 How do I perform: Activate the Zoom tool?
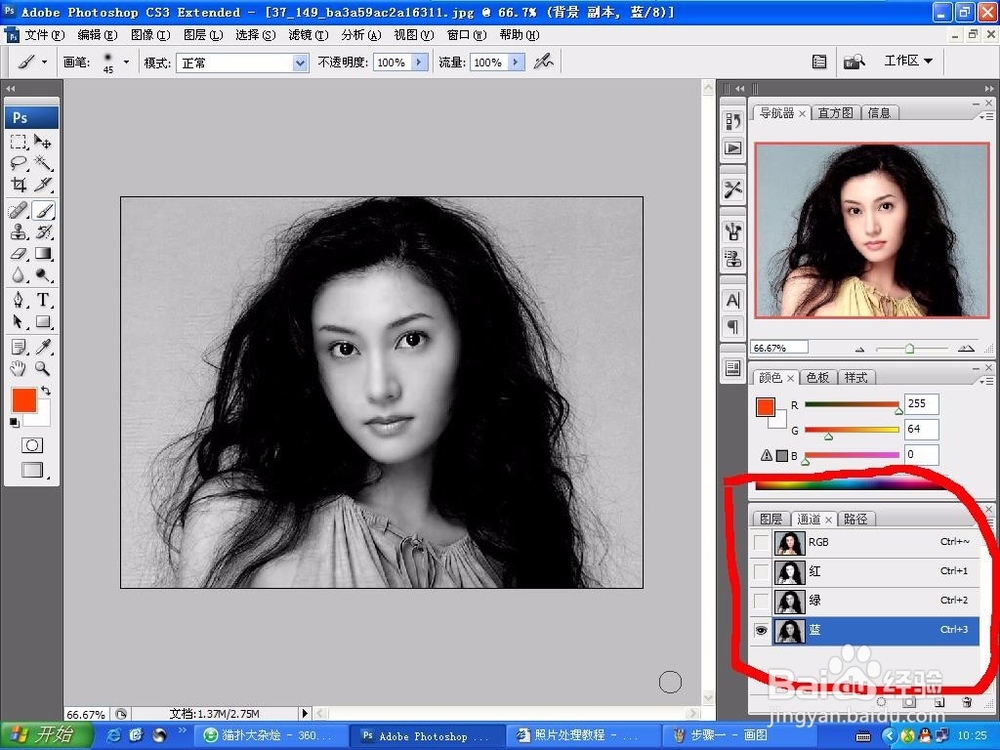coord(40,368)
